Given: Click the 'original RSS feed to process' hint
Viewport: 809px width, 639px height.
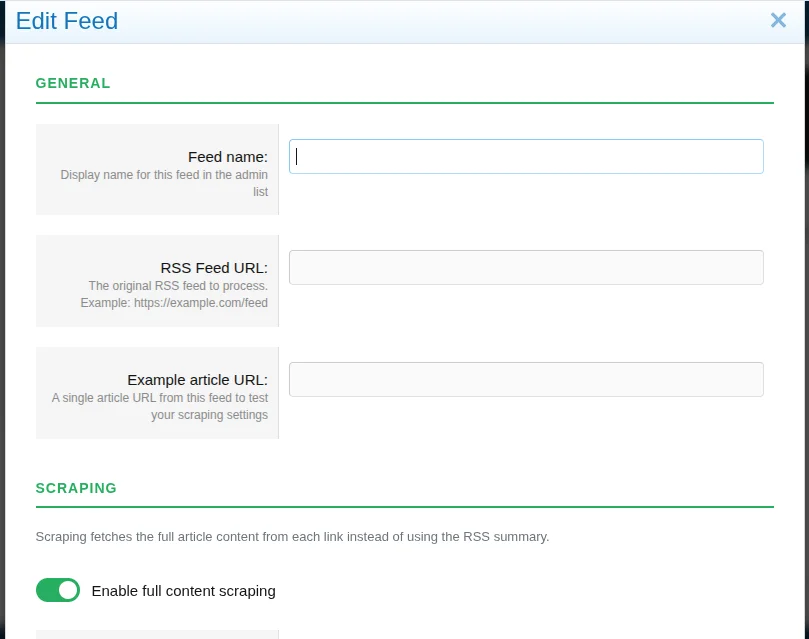Looking at the screenshot, I should click(178, 286).
